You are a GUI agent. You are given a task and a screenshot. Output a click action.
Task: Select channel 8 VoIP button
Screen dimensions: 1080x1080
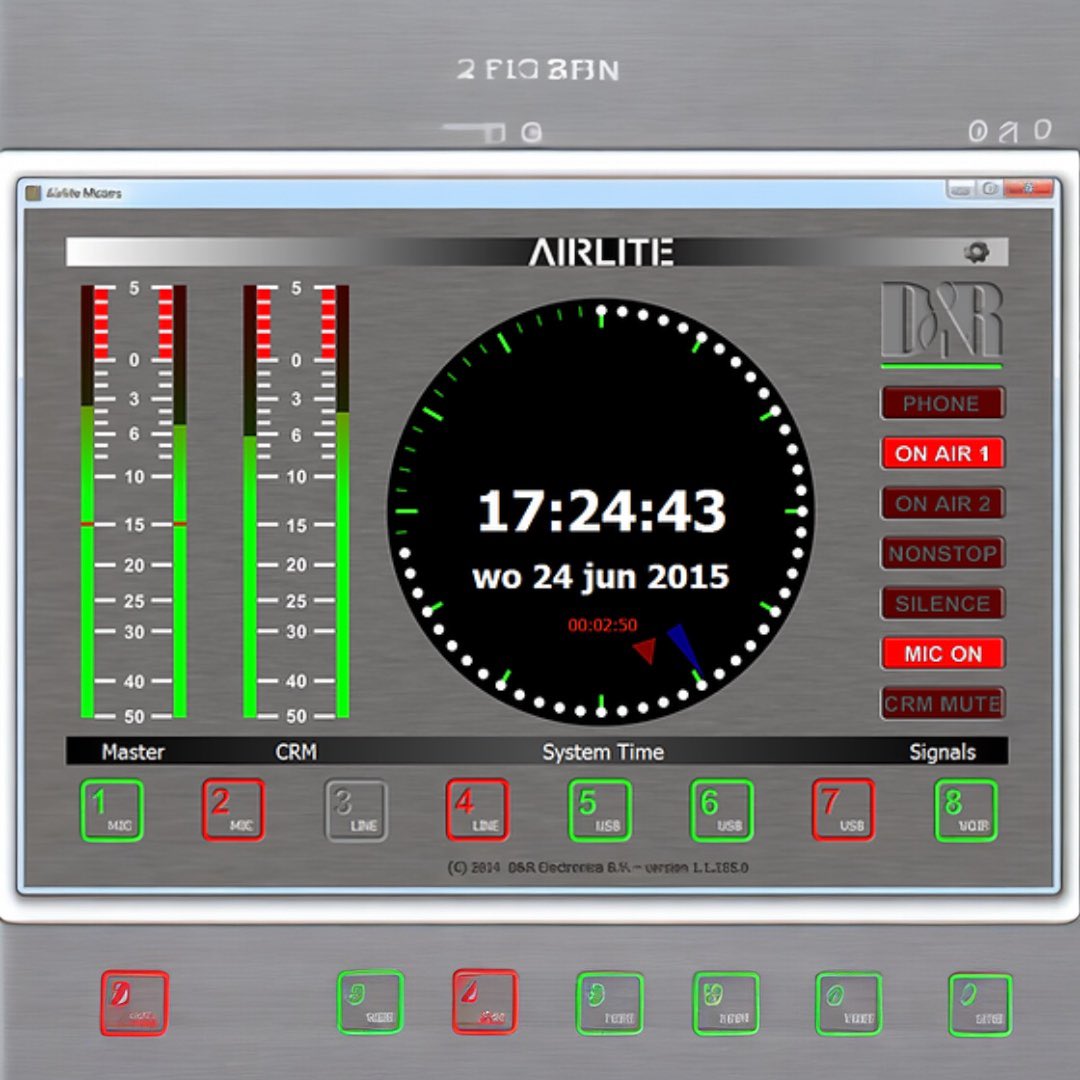click(x=966, y=810)
